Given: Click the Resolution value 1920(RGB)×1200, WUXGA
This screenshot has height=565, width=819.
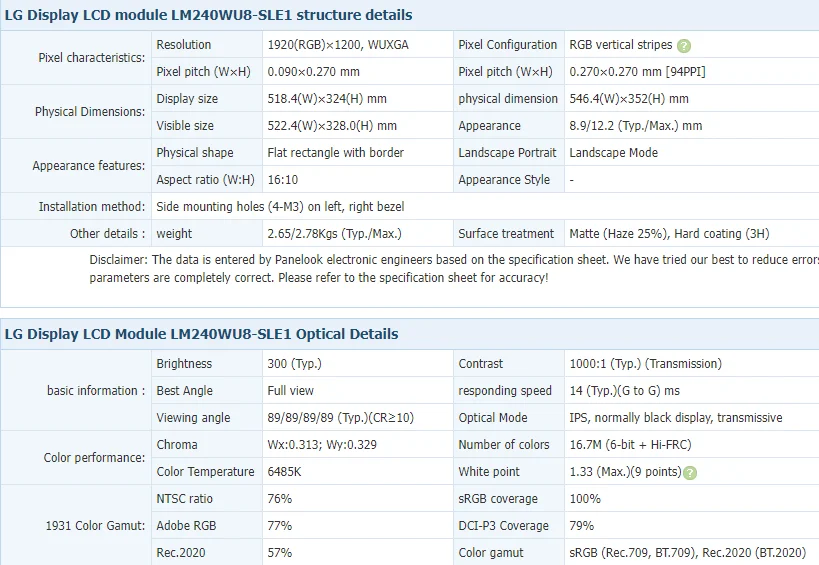Looking at the screenshot, I should click(x=338, y=45).
